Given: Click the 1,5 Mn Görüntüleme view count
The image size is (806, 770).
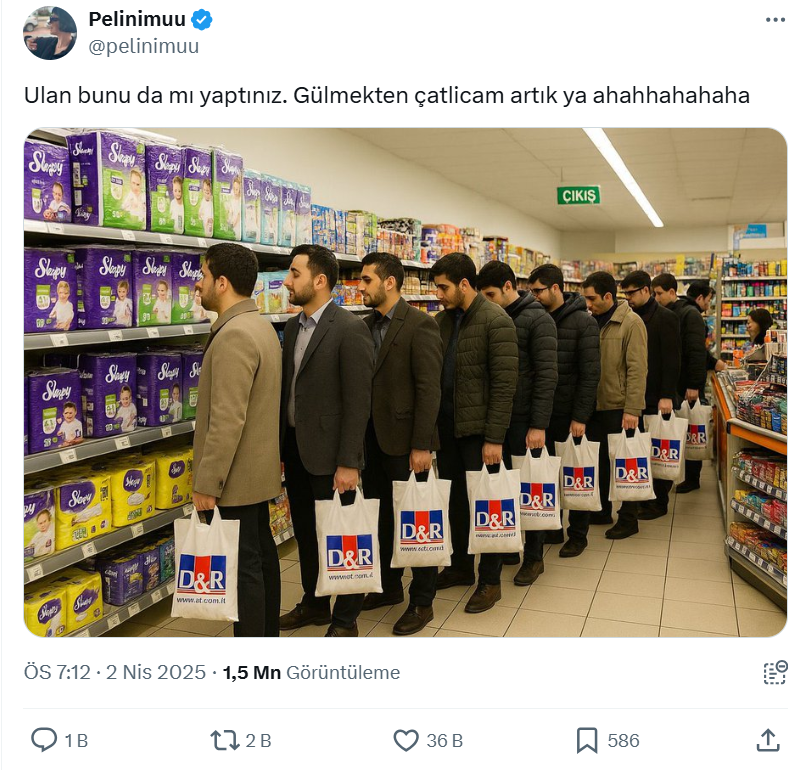Looking at the screenshot, I should pyautogui.click(x=312, y=672).
